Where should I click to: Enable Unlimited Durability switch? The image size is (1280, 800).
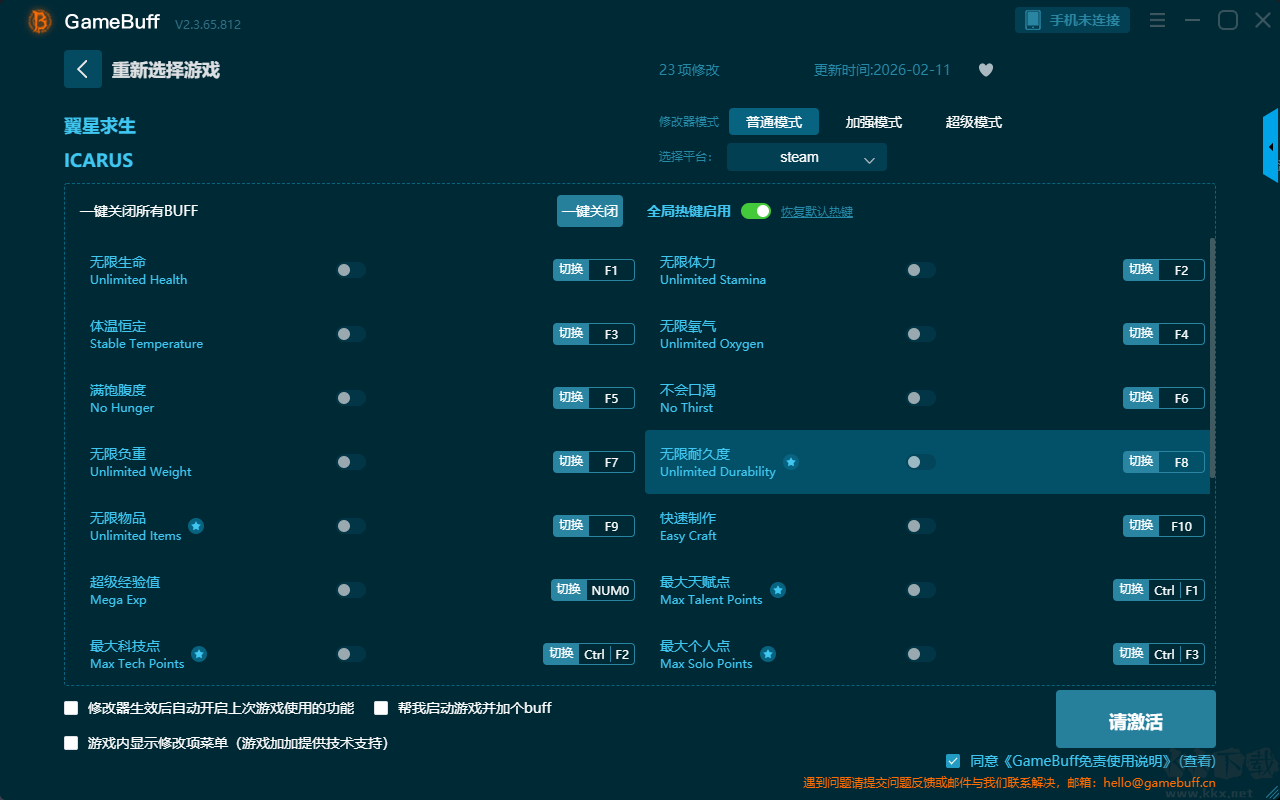click(x=921, y=462)
